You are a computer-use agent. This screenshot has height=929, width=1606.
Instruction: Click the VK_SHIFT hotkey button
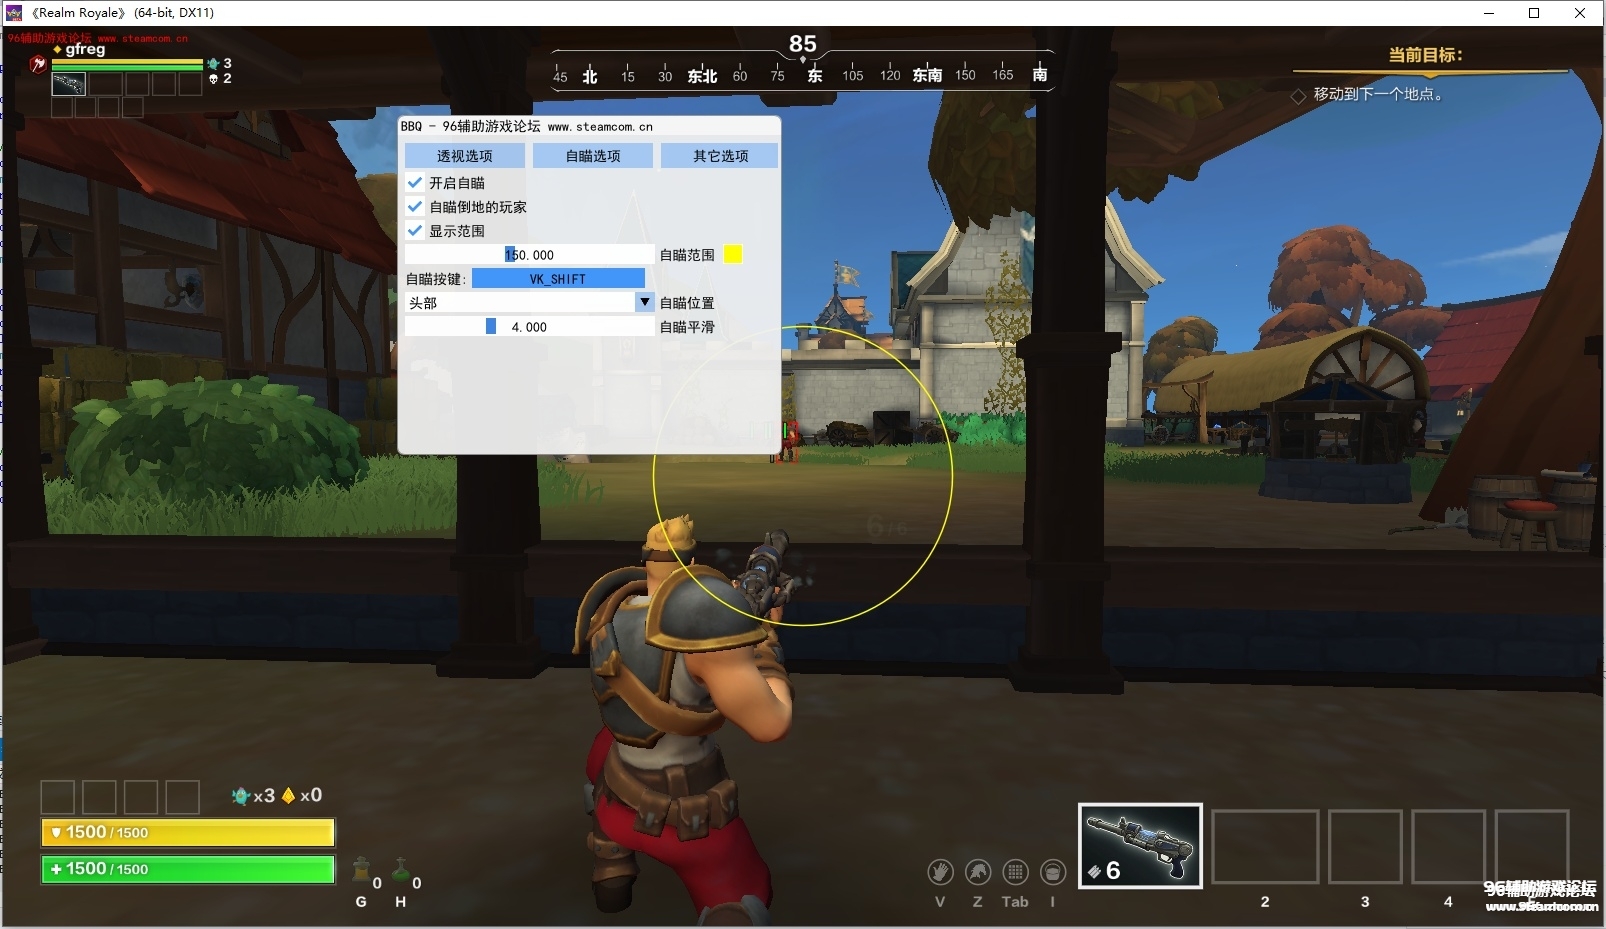[x=558, y=279]
